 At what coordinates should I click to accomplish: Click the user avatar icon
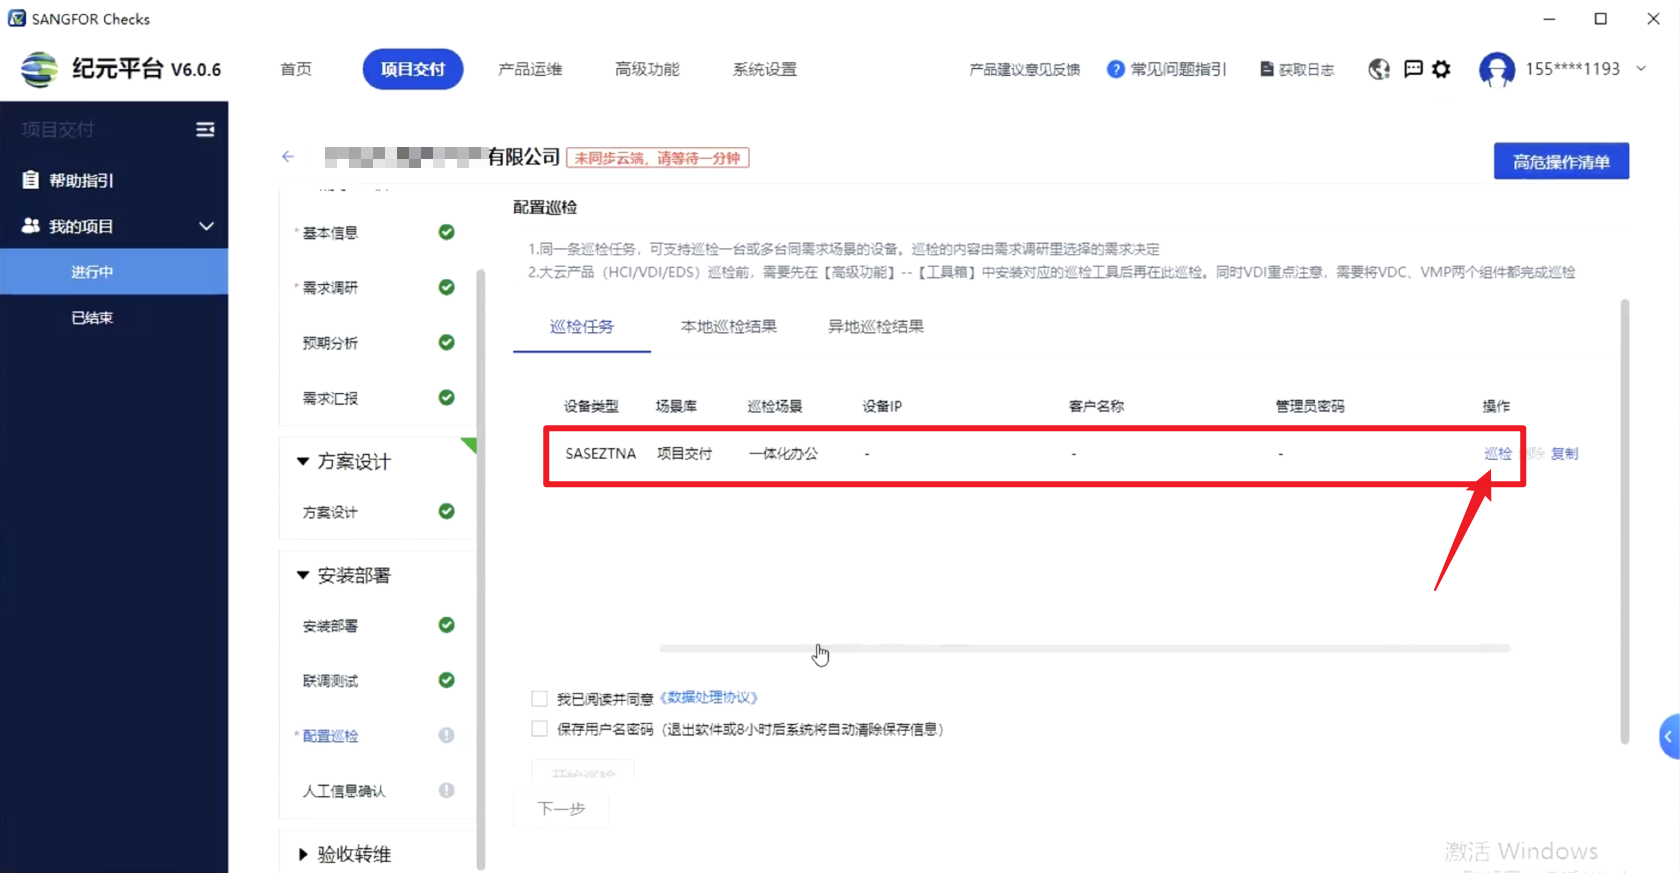[1496, 70]
